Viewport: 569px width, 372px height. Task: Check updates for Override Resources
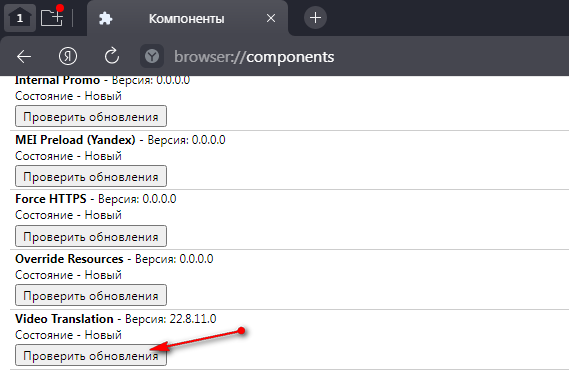coord(91,295)
